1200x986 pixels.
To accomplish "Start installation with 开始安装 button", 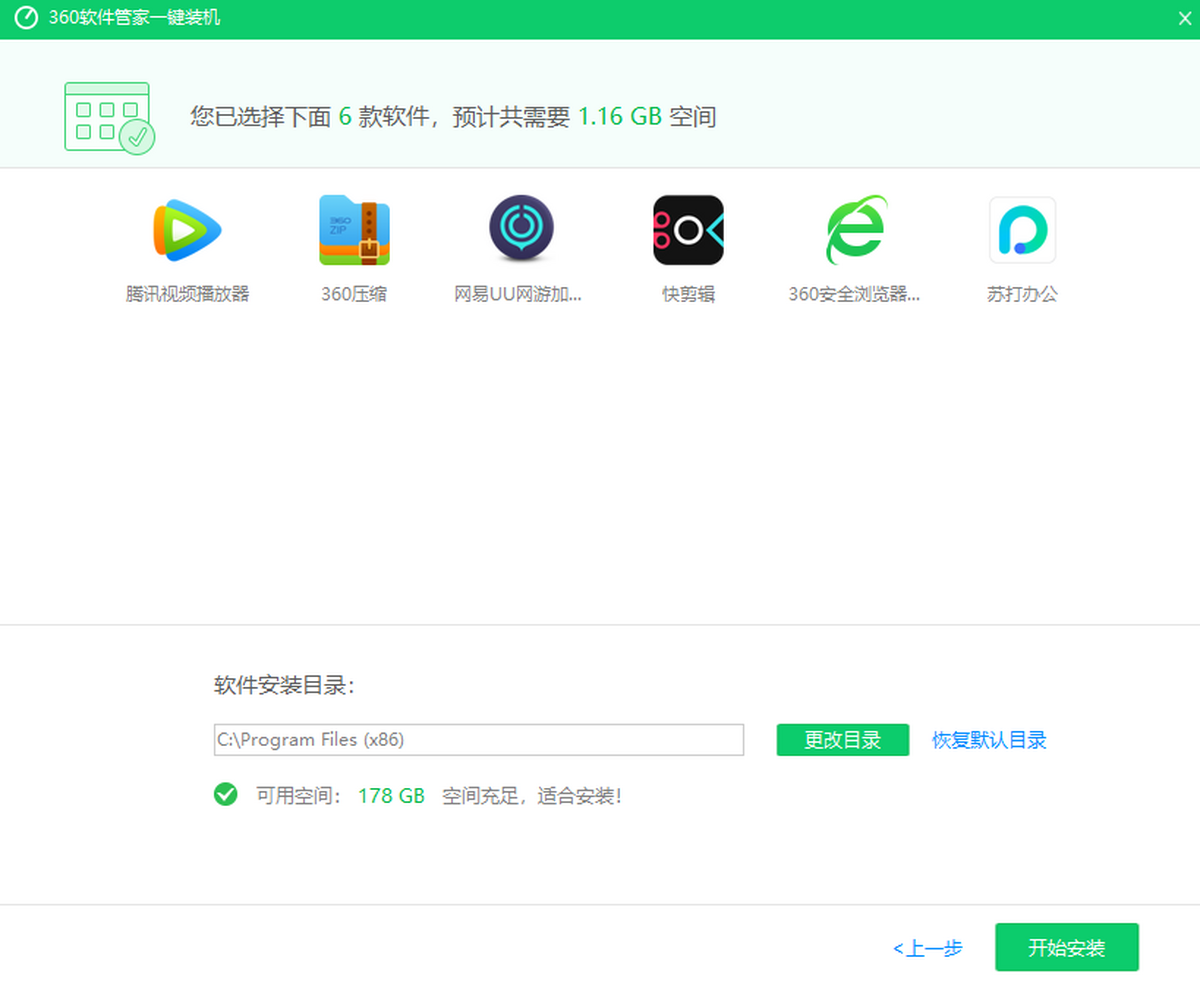I will (x=1067, y=947).
